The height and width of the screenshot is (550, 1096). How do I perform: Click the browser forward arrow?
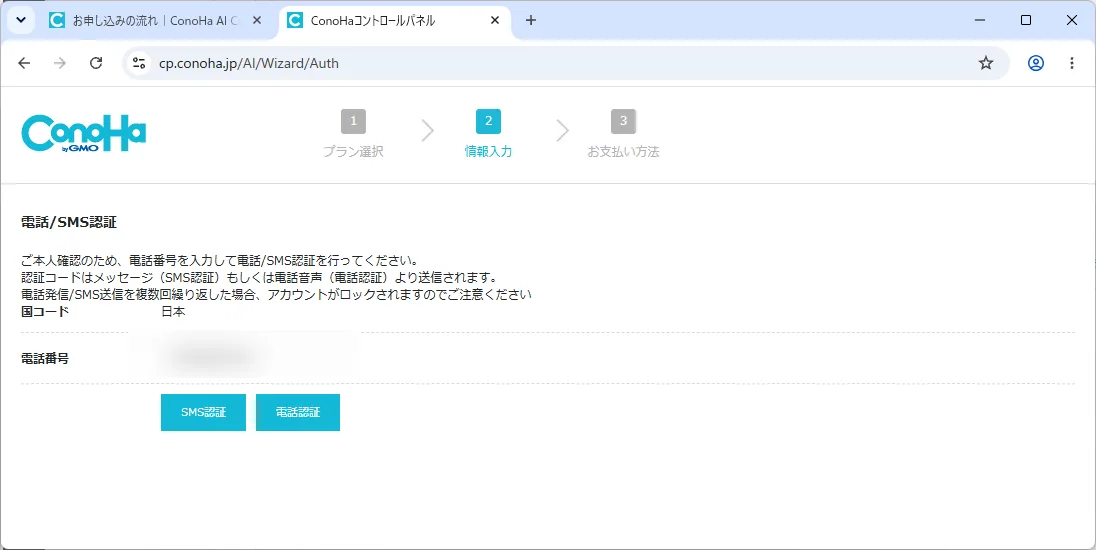(x=60, y=63)
